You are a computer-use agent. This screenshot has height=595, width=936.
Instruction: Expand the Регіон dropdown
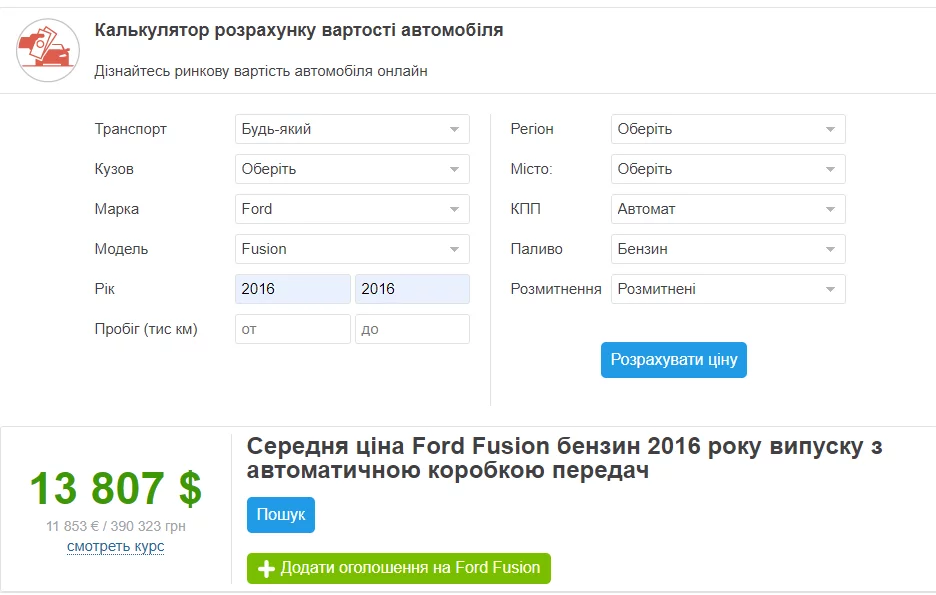[728, 129]
